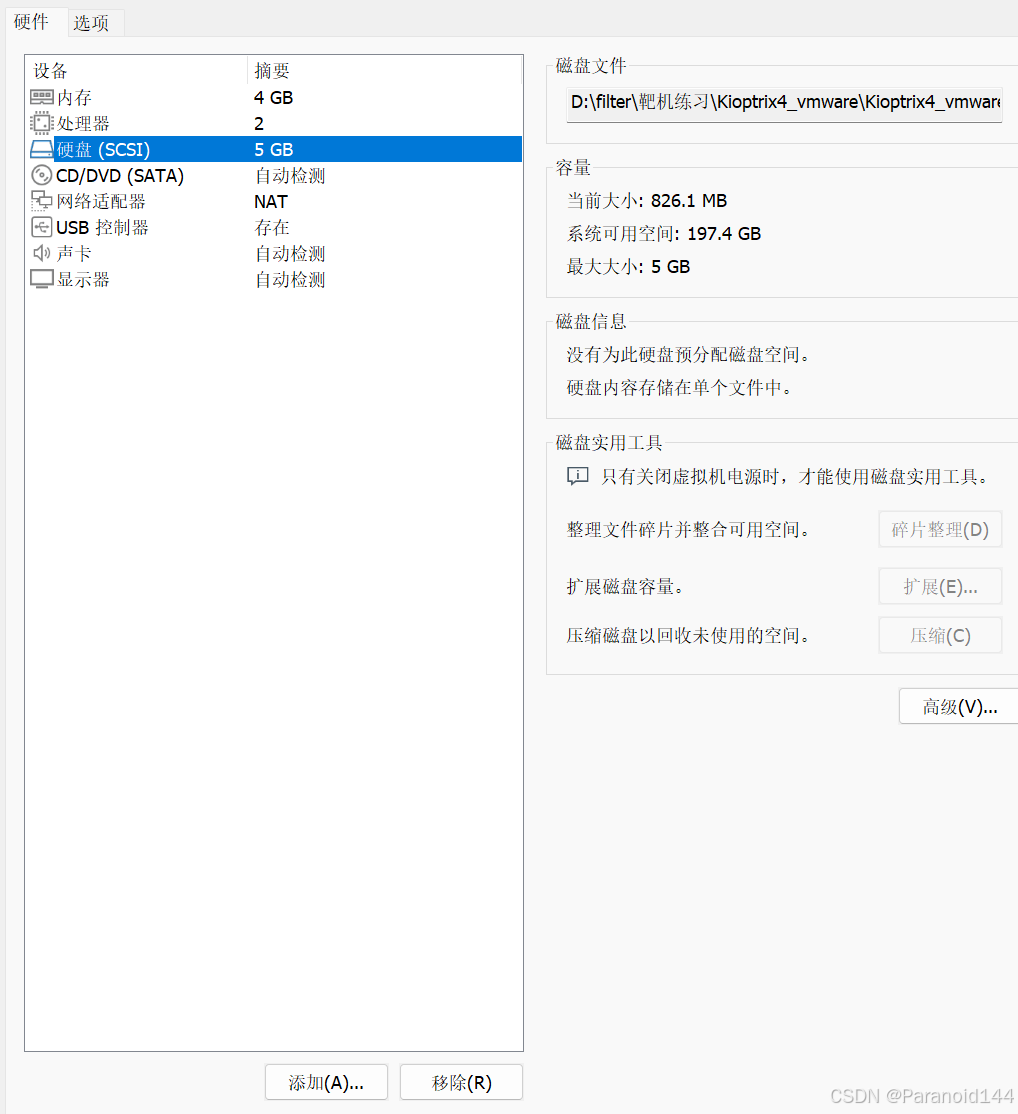Click the 存在 USB summary value
Image resolution: width=1018 pixels, height=1114 pixels.
point(272,227)
